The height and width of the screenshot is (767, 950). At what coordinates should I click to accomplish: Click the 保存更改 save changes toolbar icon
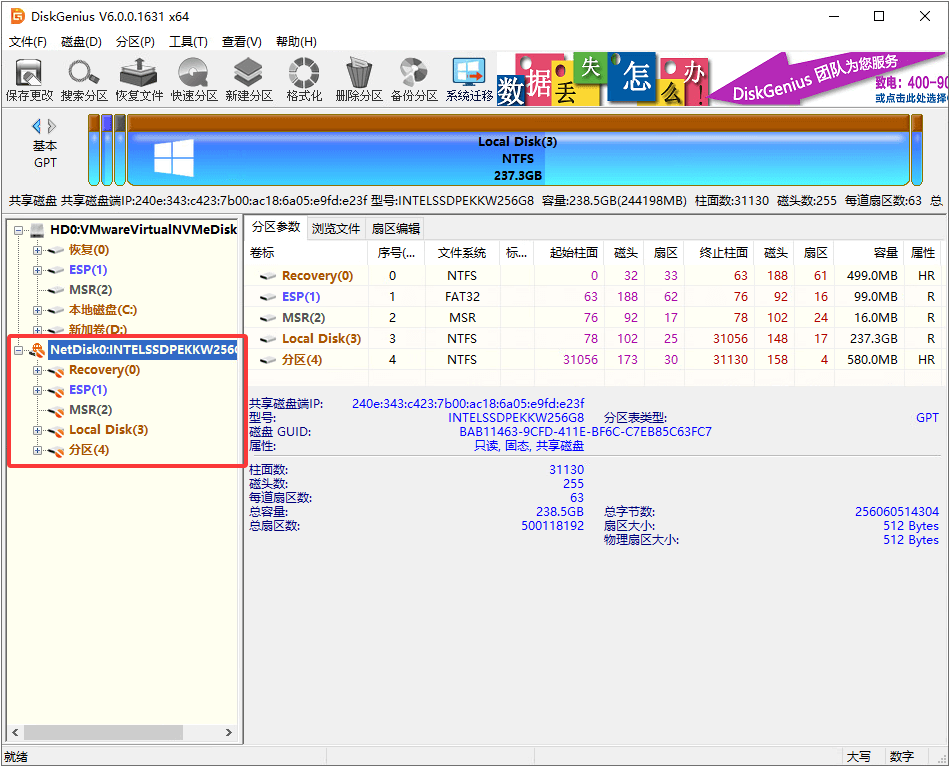point(29,80)
